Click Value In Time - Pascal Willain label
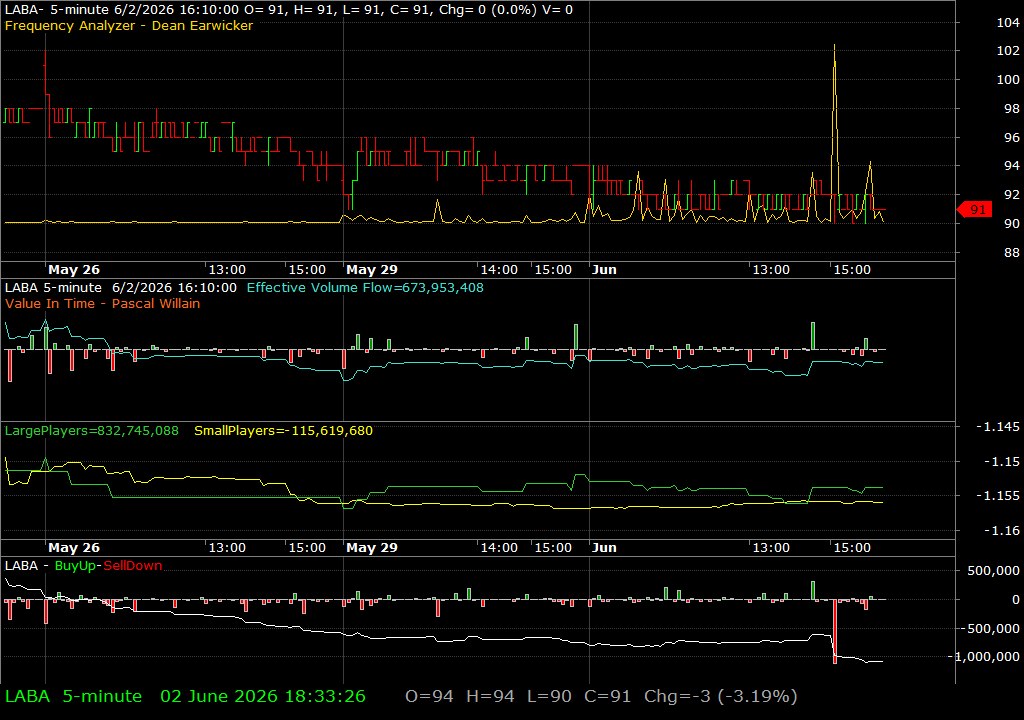 click(103, 304)
